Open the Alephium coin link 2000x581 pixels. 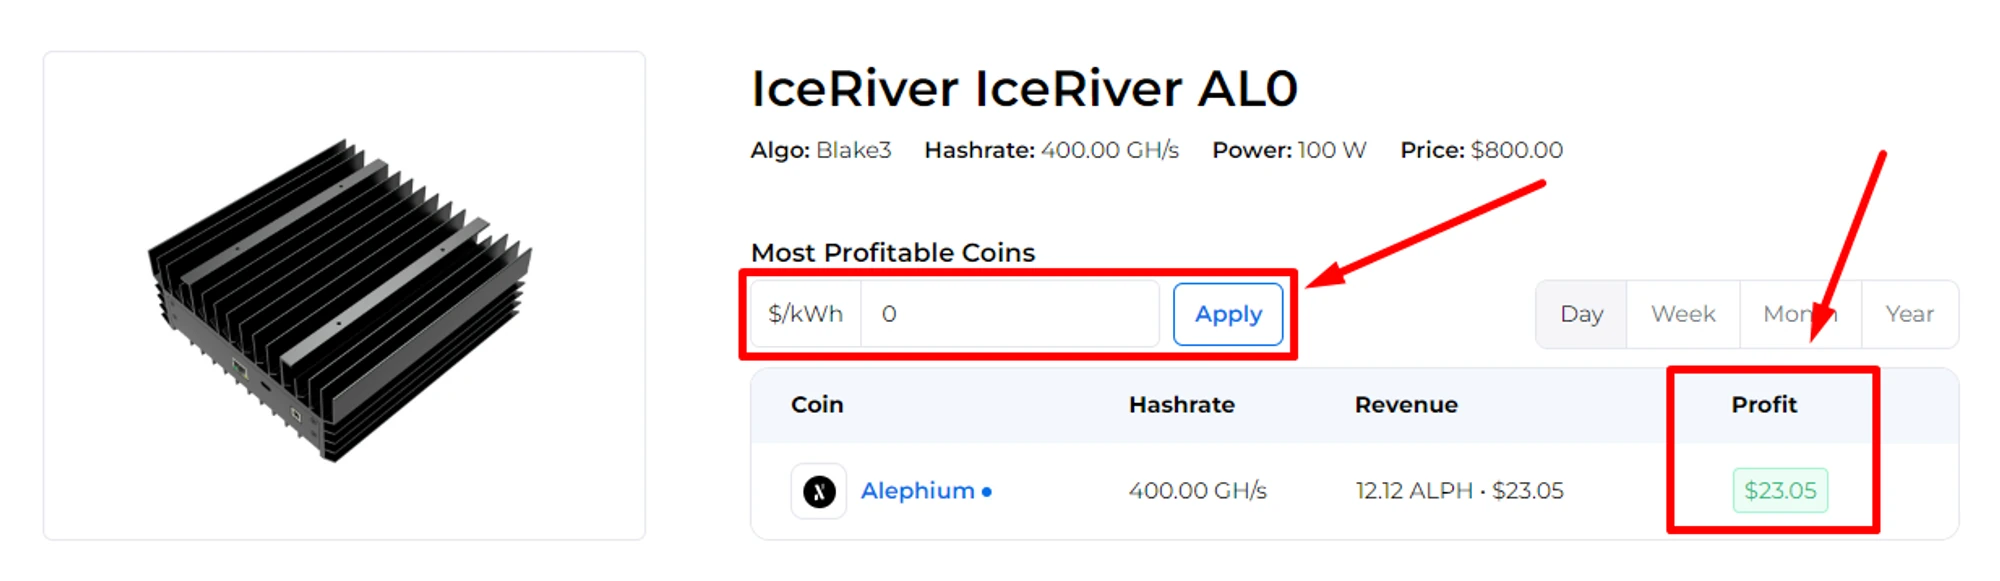point(917,491)
